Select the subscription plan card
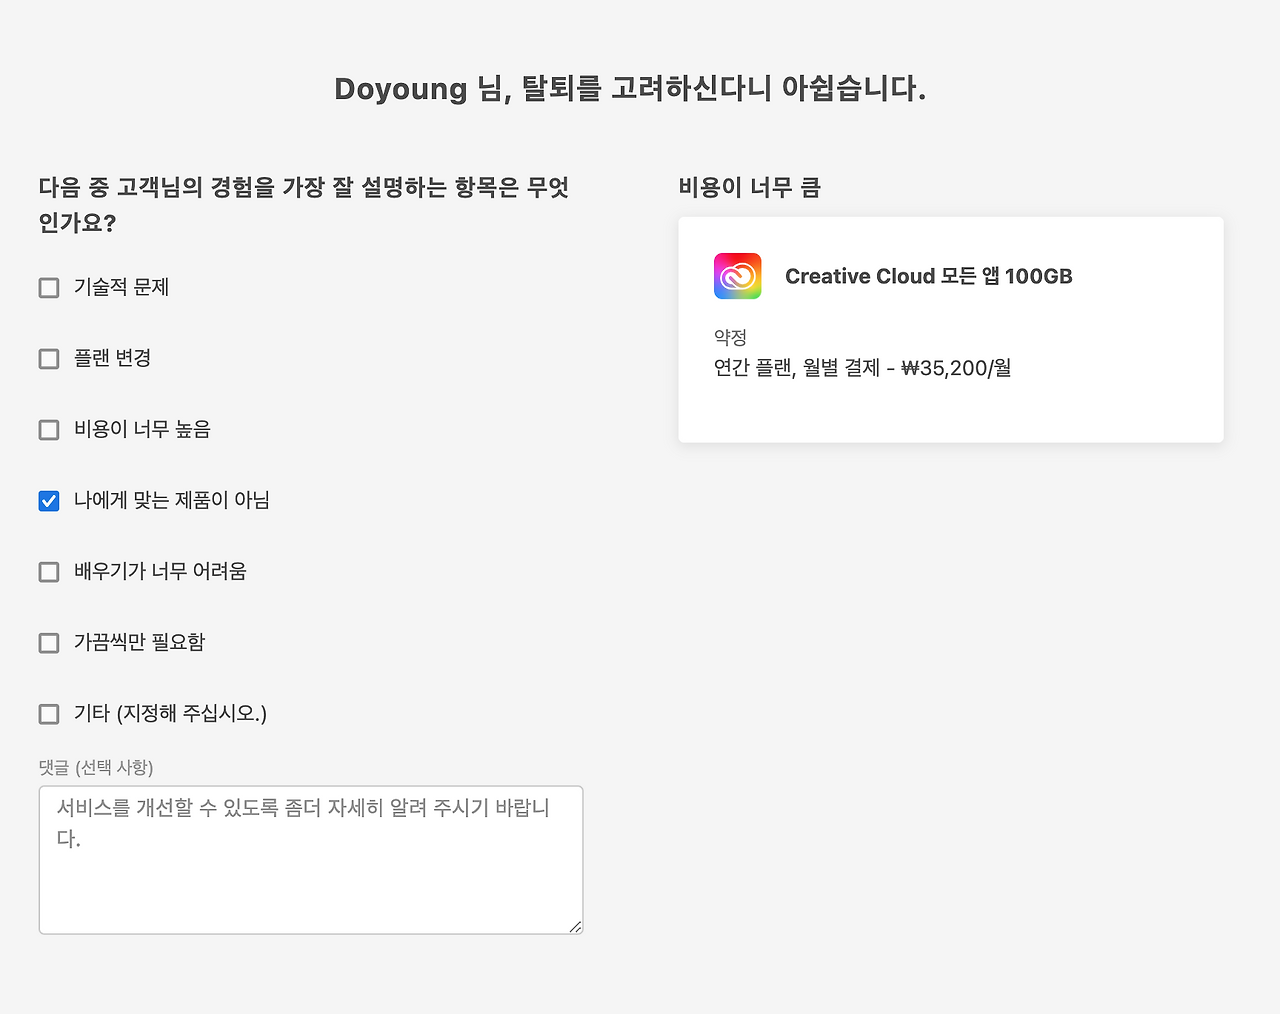 pyautogui.click(x=950, y=329)
